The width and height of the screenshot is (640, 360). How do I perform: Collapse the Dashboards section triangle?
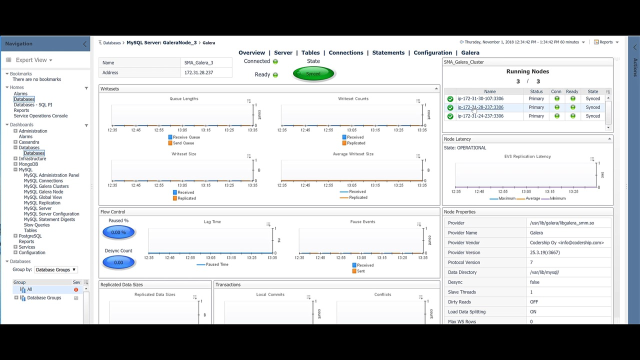coord(7,124)
